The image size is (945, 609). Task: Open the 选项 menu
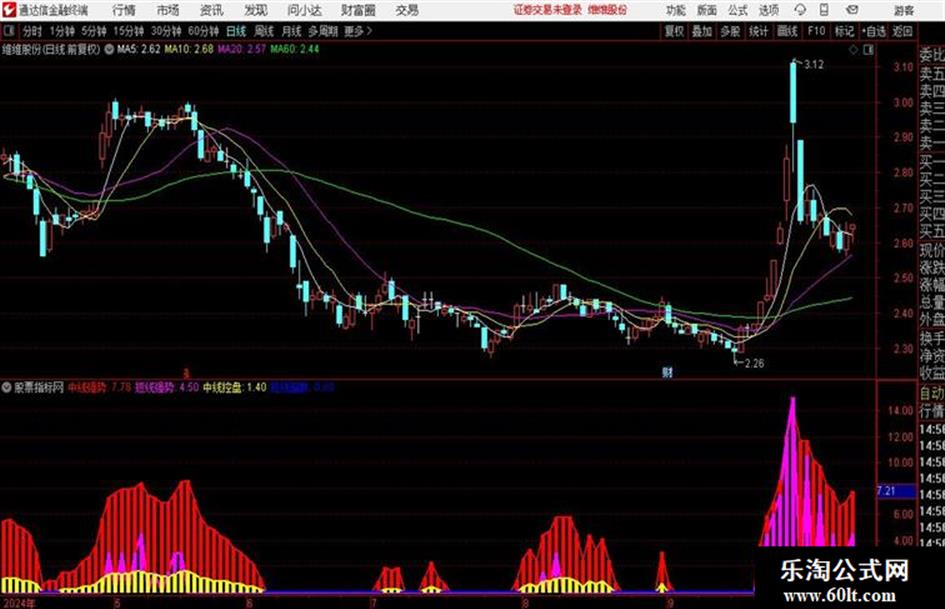pos(768,10)
